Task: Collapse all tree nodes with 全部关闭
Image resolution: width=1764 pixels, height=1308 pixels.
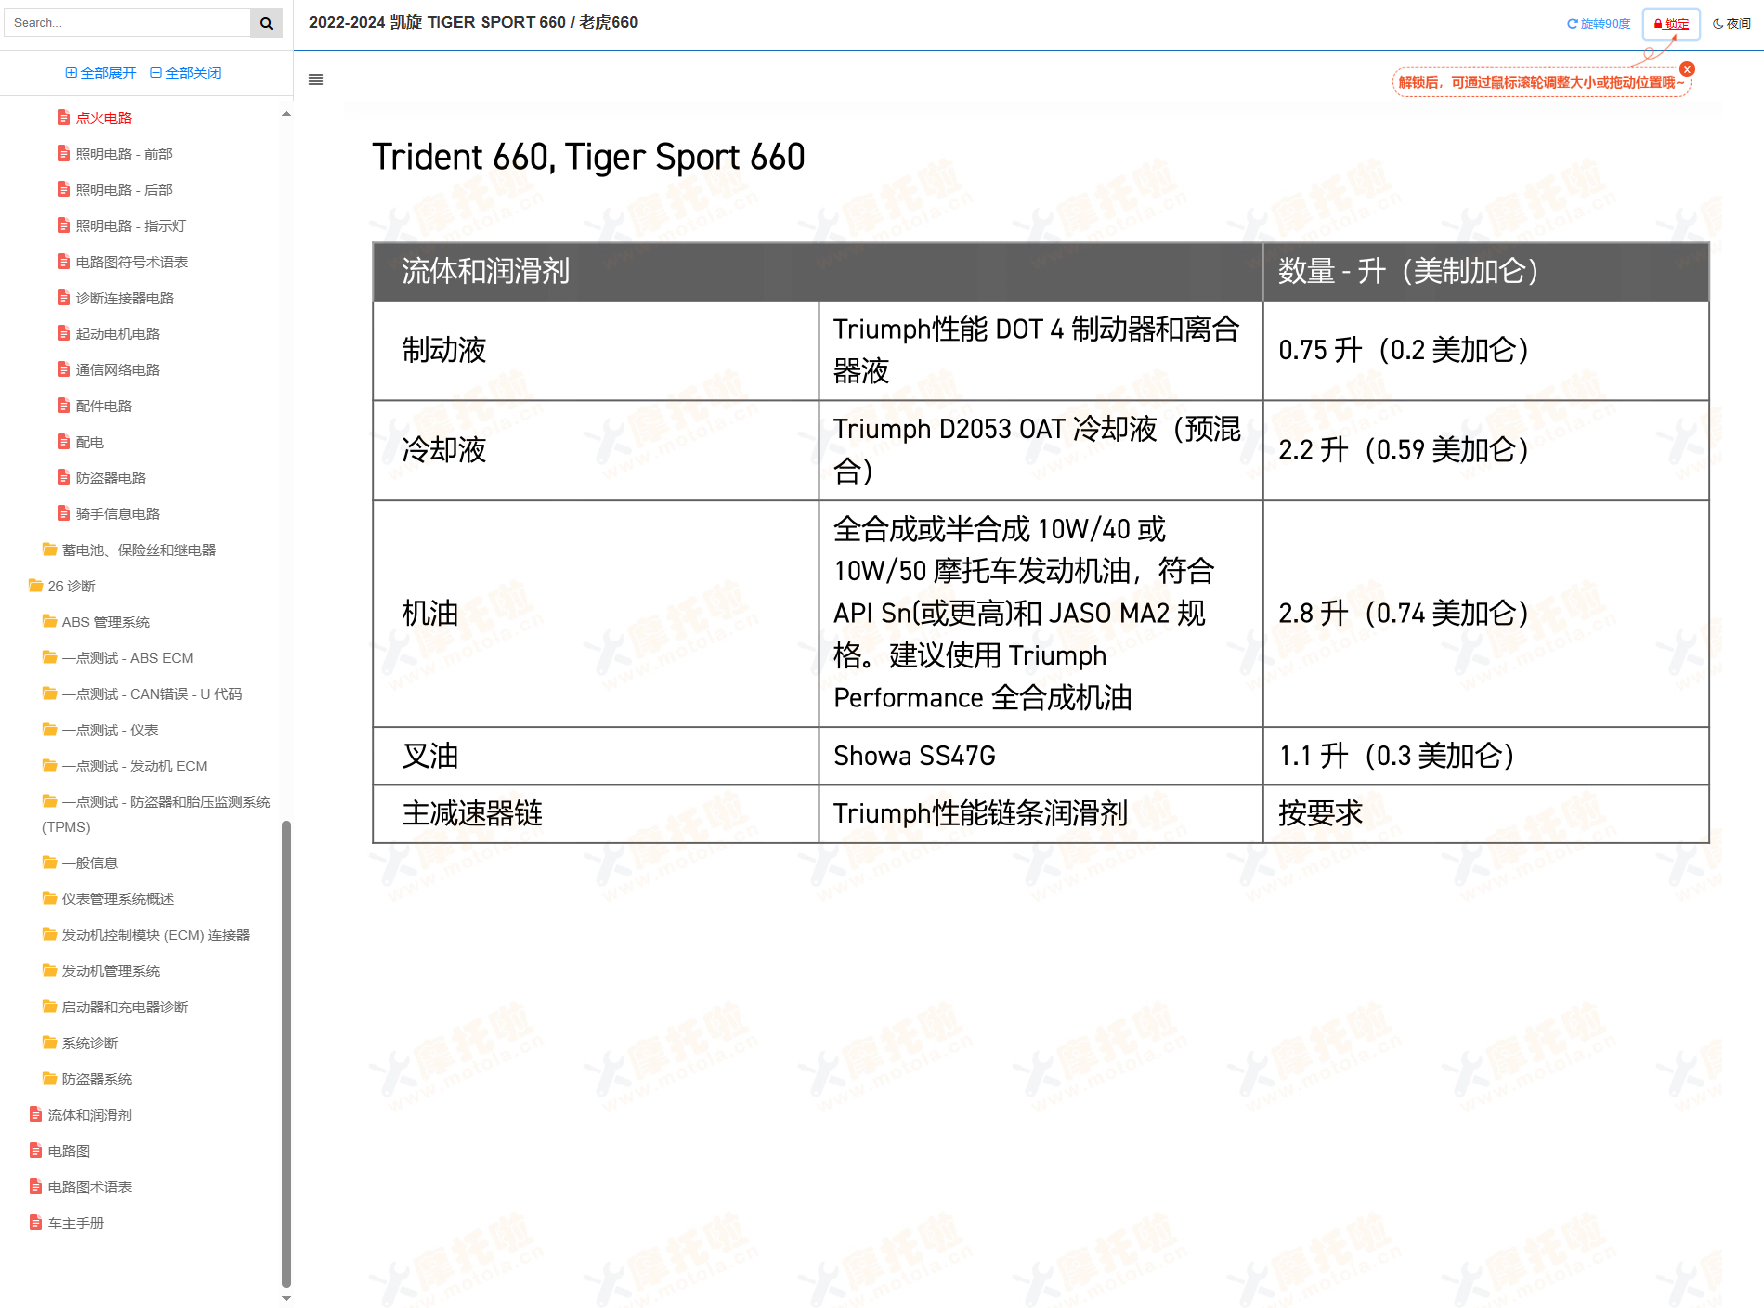Action: pos(186,73)
